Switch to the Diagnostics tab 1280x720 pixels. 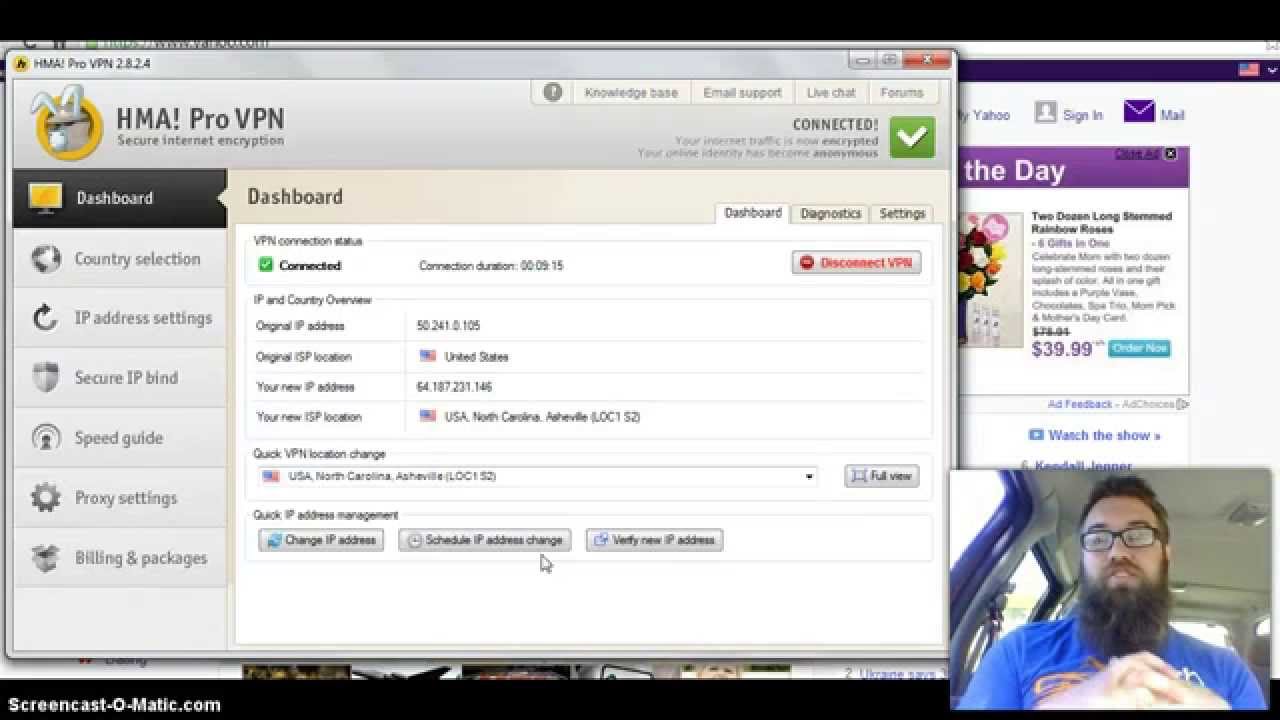[x=830, y=213]
